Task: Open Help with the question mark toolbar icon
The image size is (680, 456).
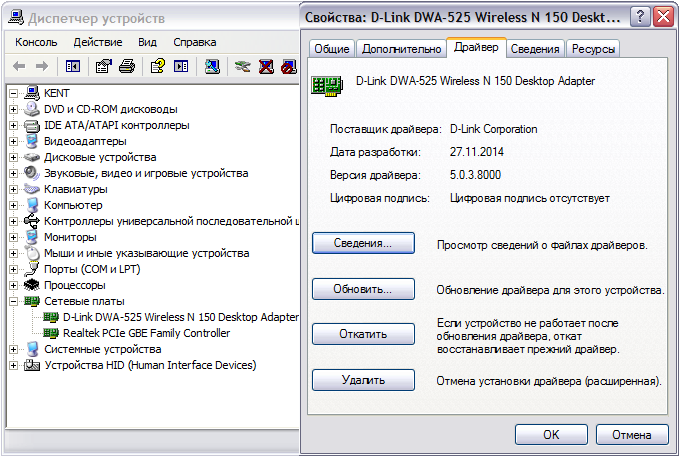Action: [157, 66]
